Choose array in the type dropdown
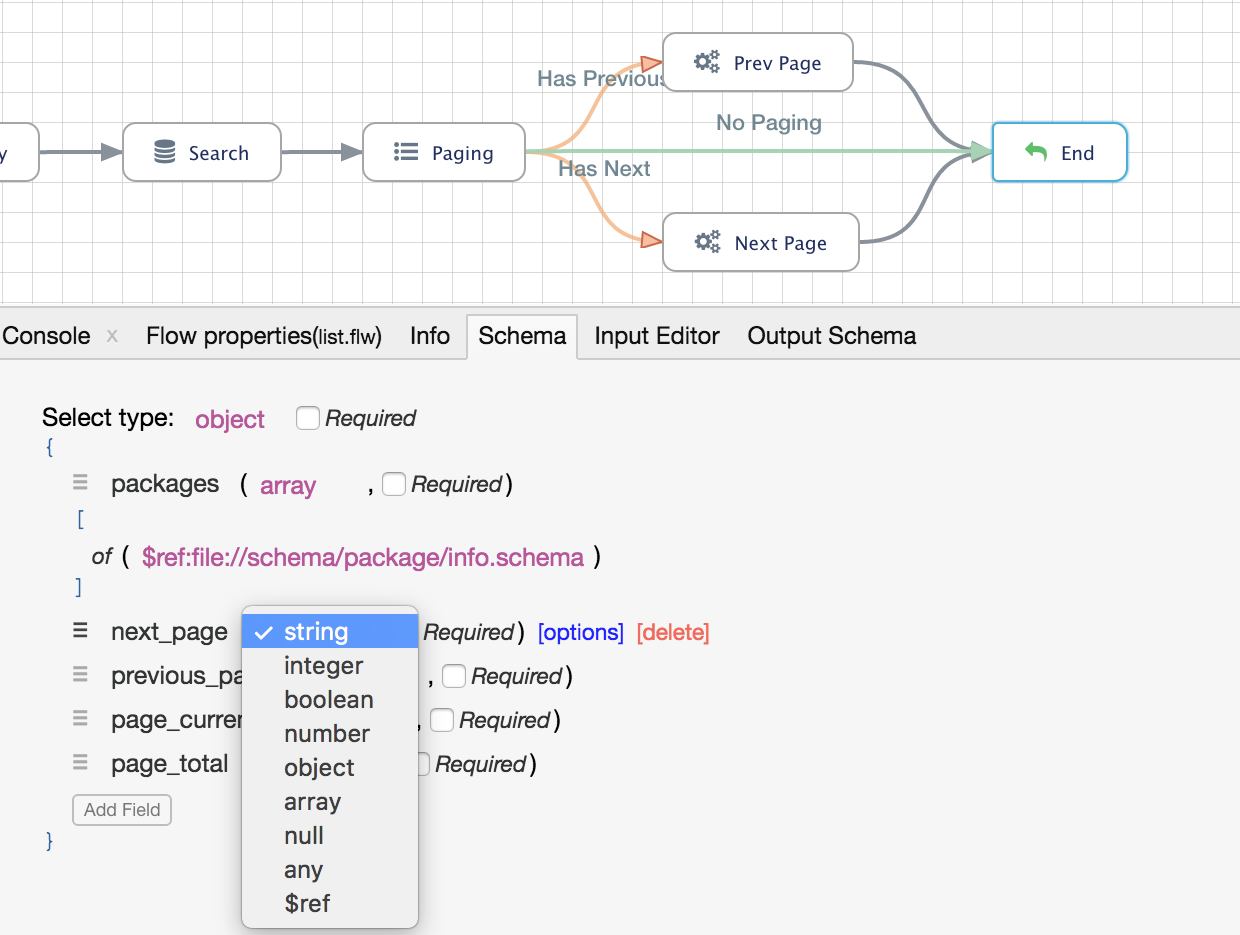 click(330, 802)
